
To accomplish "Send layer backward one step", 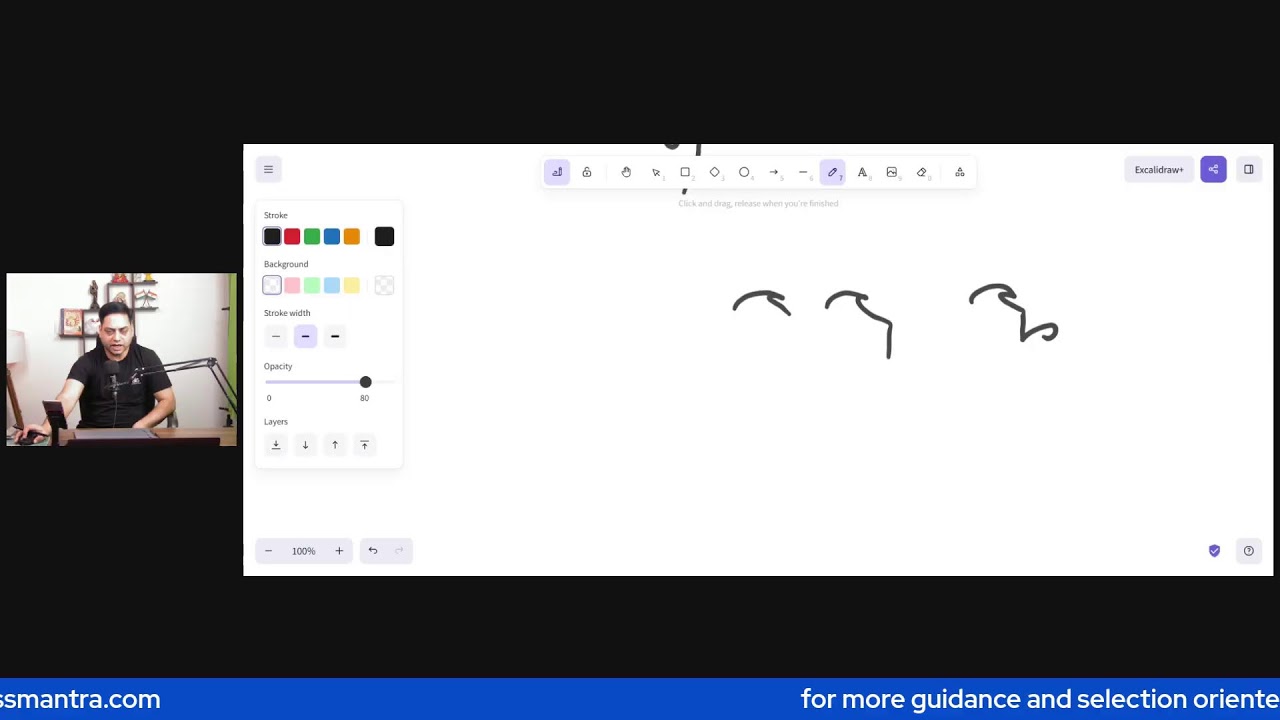I will click(x=306, y=445).
